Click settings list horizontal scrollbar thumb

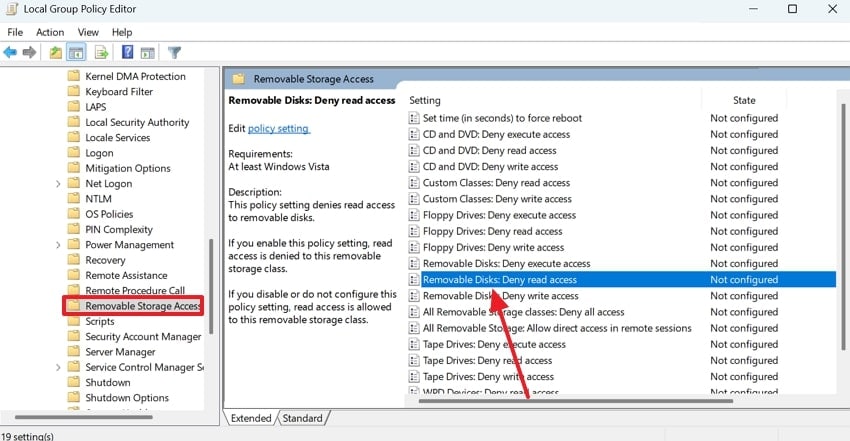576,401
